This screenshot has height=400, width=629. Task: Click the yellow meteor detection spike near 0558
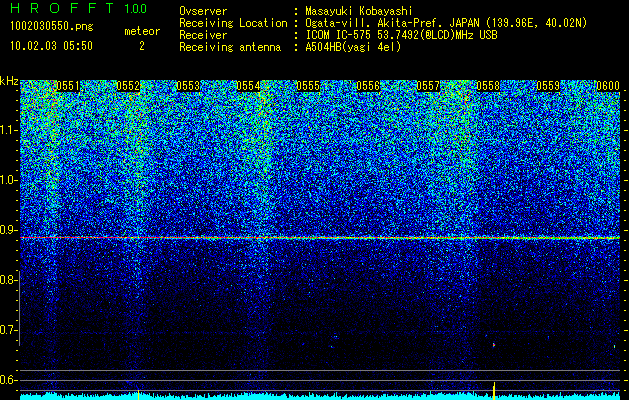[494, 391]
